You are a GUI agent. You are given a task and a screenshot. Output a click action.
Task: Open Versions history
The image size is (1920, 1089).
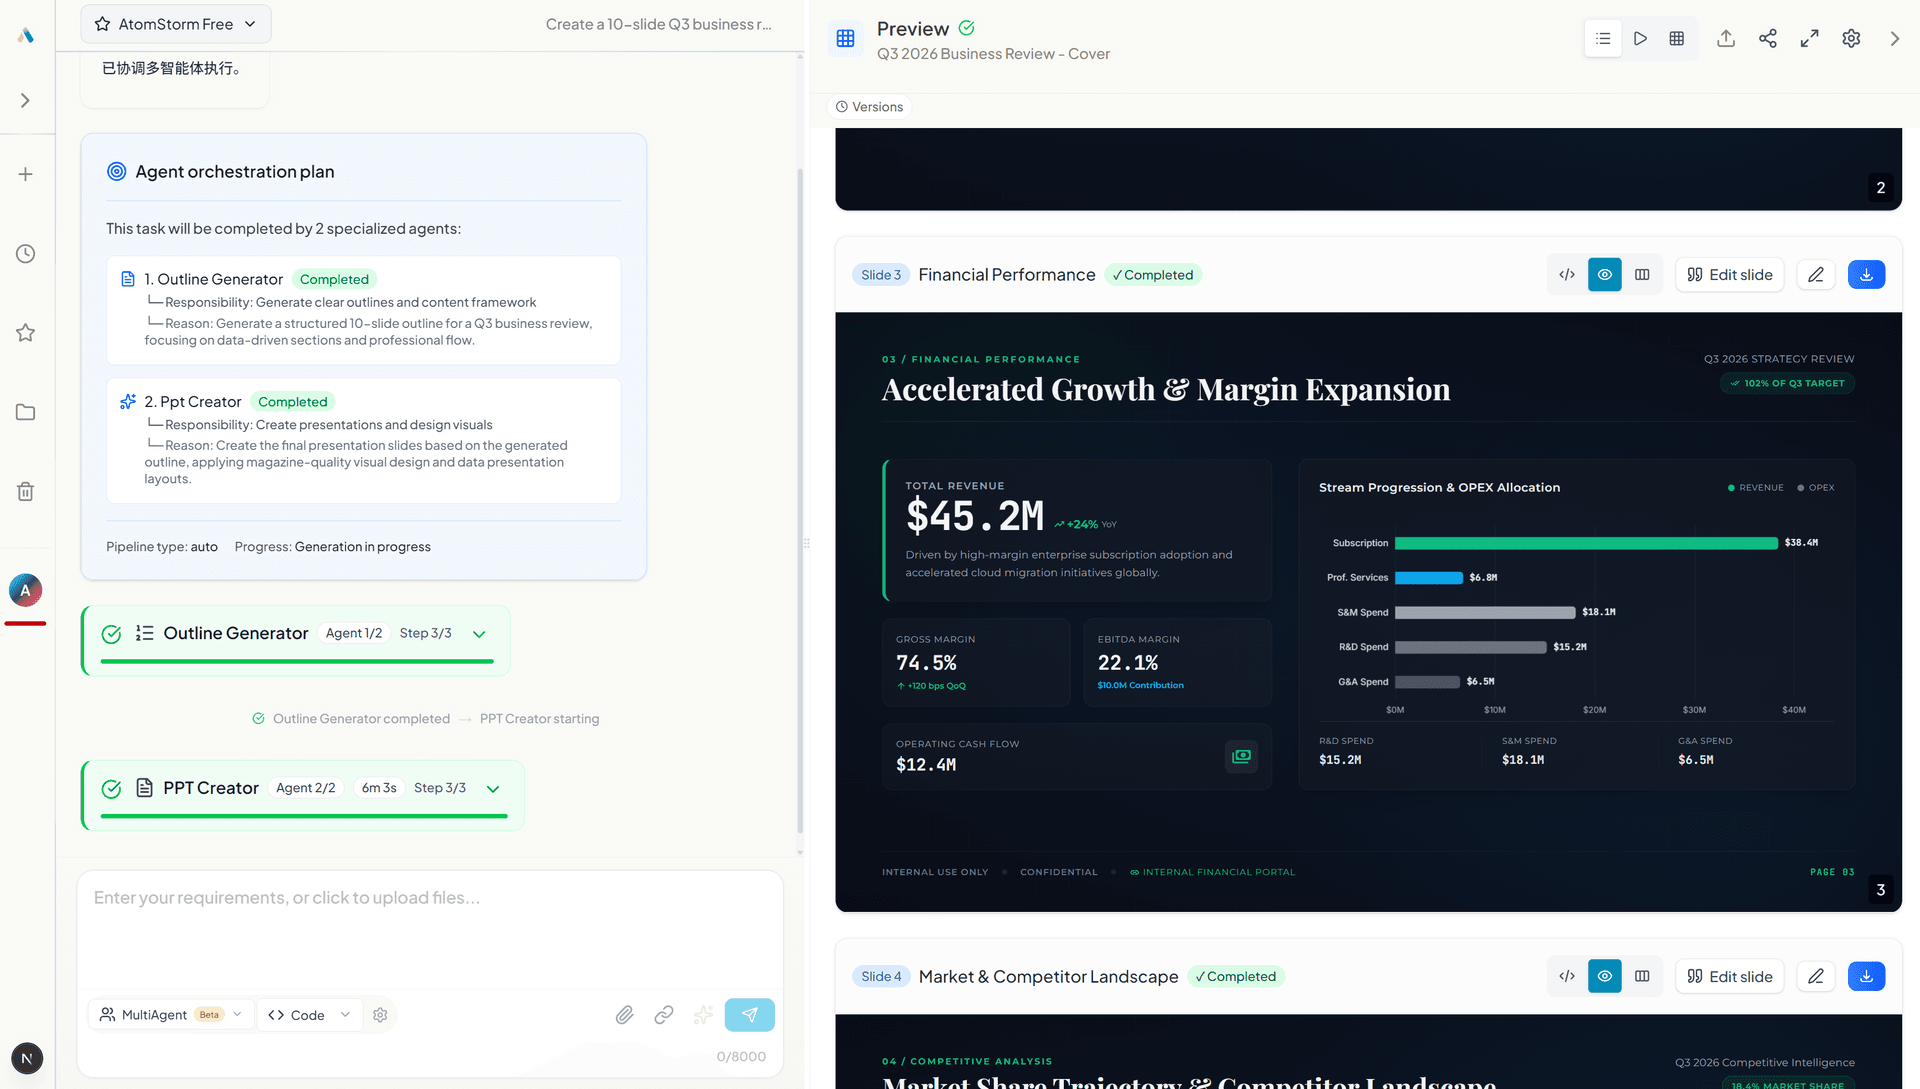pyautogui.click(x=869, y=107)
